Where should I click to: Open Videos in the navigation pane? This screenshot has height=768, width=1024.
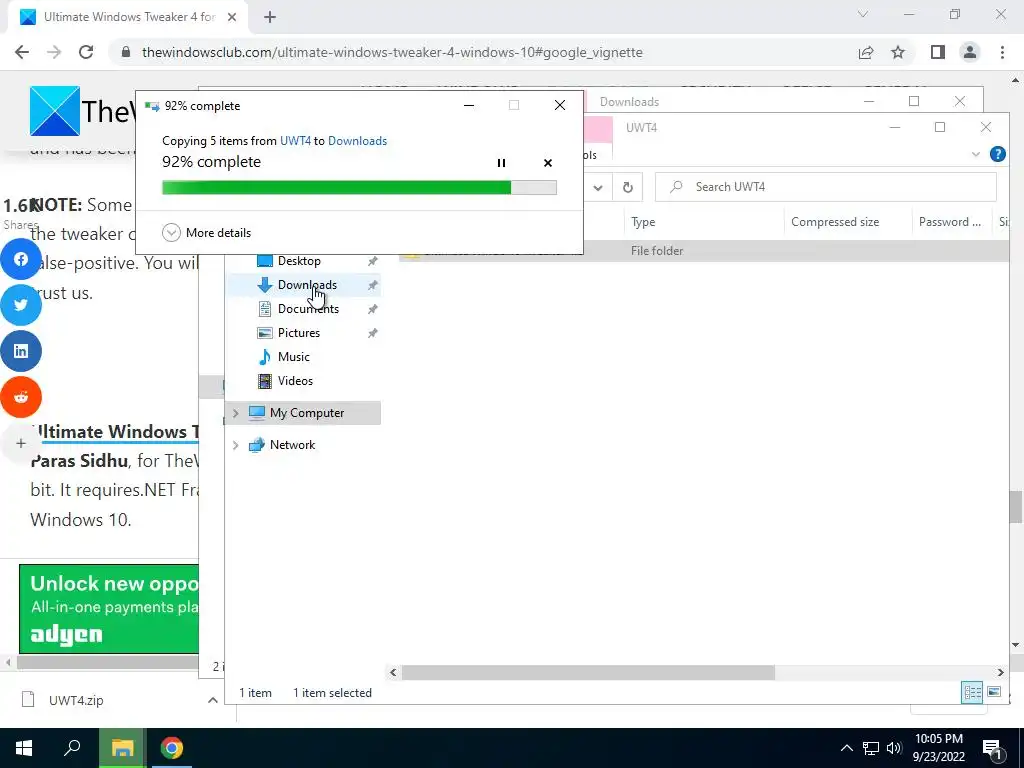295,381
